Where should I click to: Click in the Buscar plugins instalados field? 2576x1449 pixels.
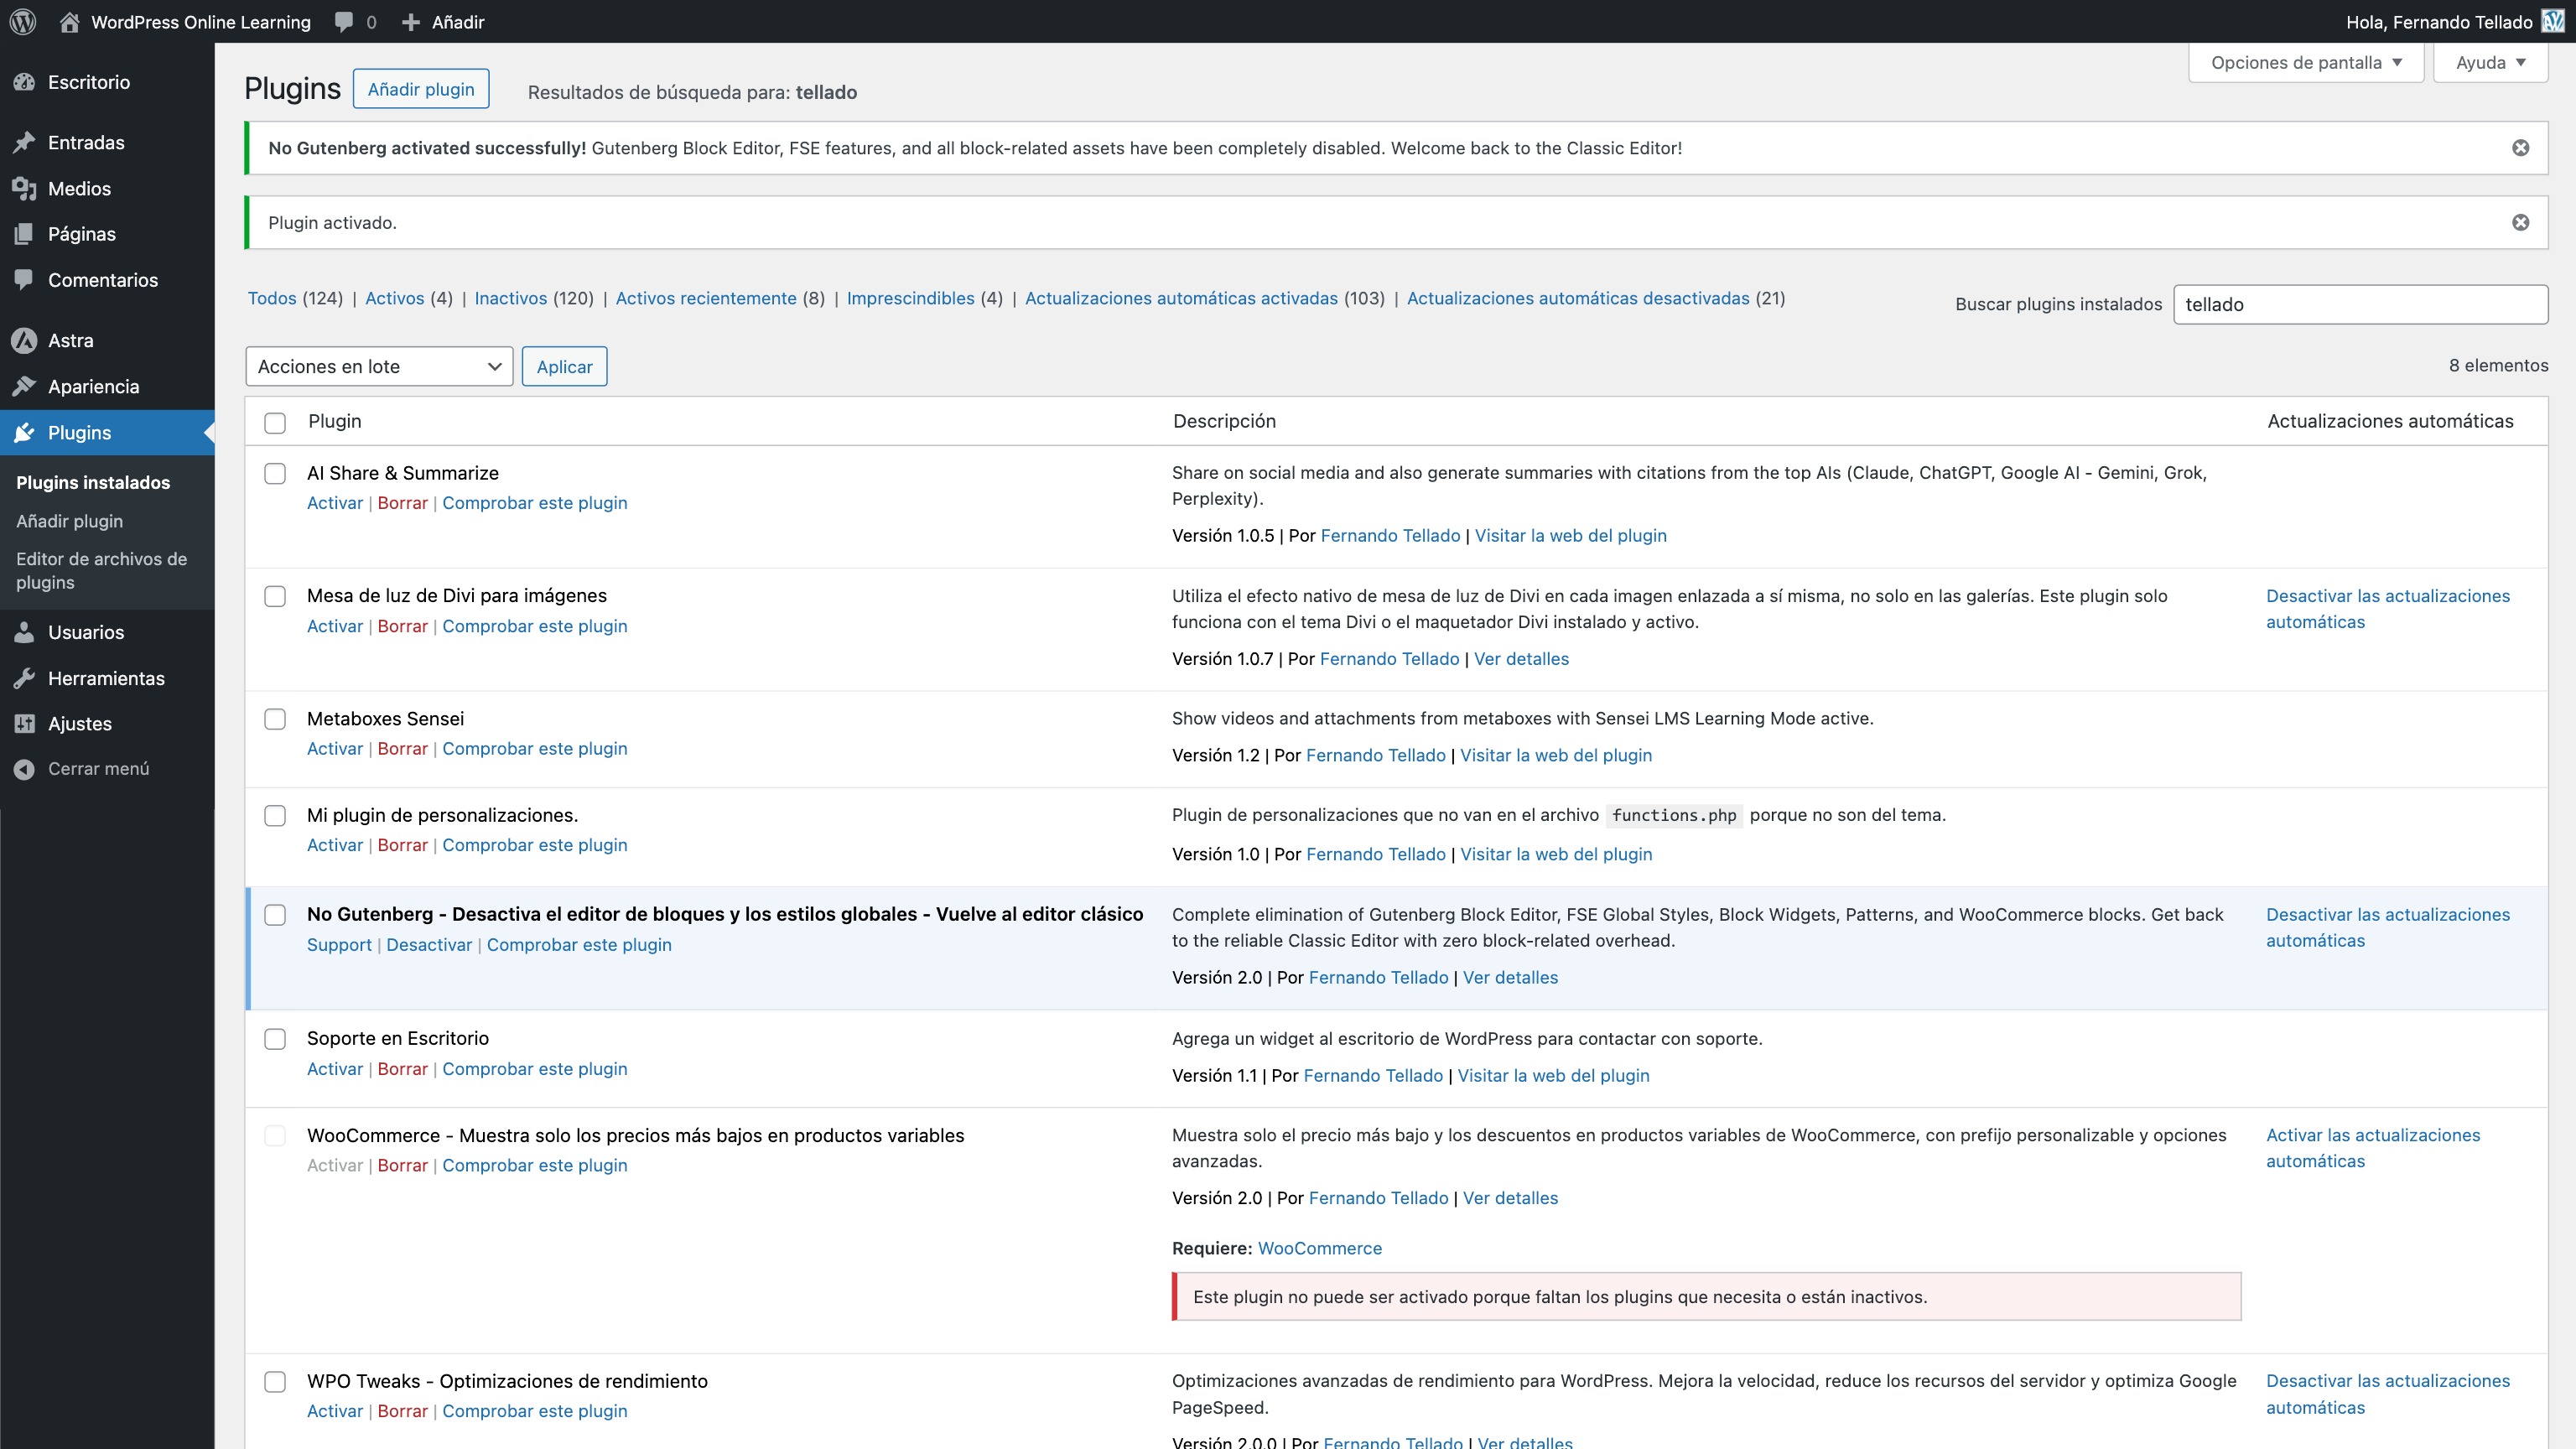click(2360, 304)
